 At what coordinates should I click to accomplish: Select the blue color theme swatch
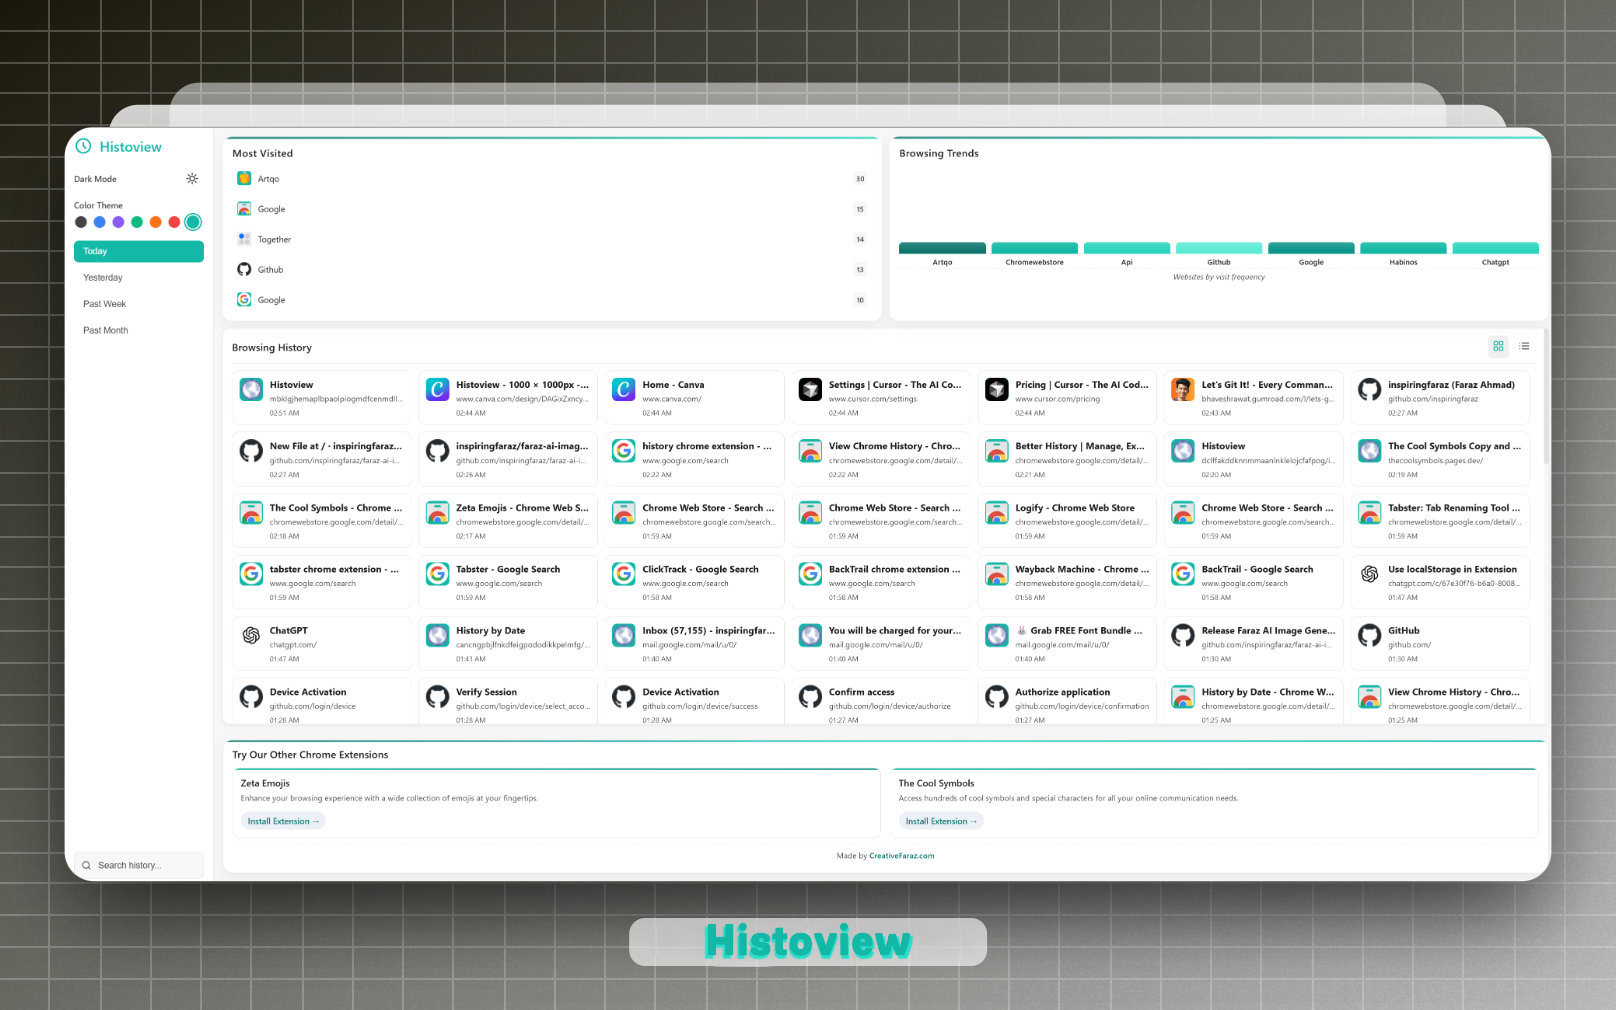pos(100,222)
